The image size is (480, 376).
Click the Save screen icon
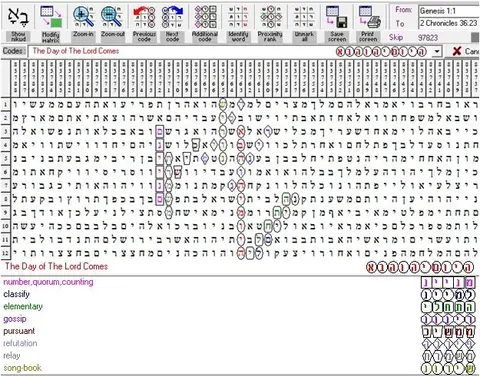click(x=337, y=17)
